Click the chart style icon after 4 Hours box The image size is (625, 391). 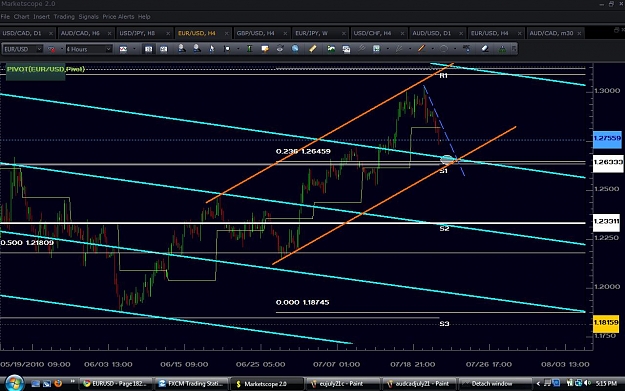[x=123, y=49]
